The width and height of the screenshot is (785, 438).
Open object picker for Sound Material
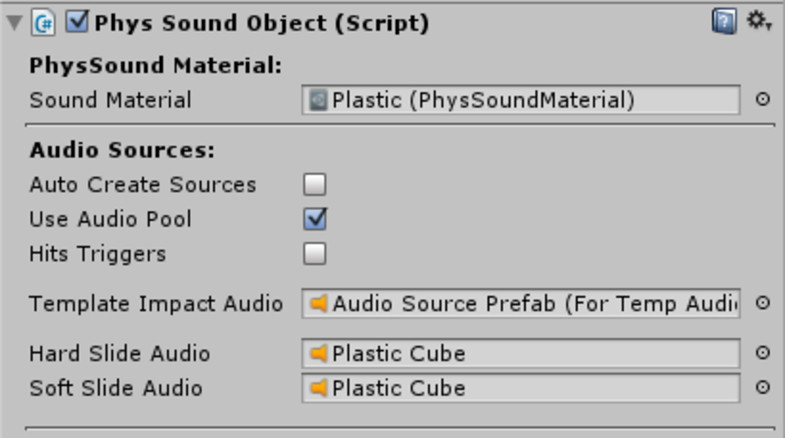pos(762,99)
